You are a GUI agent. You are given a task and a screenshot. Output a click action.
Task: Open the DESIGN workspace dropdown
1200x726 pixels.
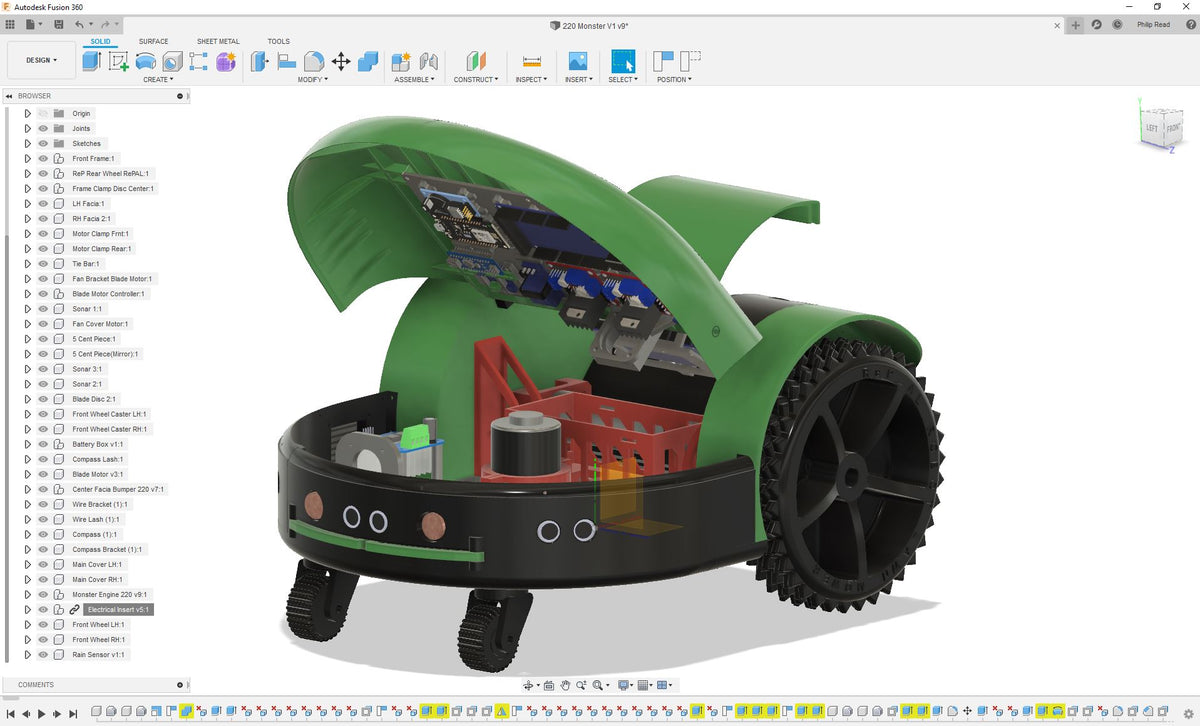pos(40,60)
